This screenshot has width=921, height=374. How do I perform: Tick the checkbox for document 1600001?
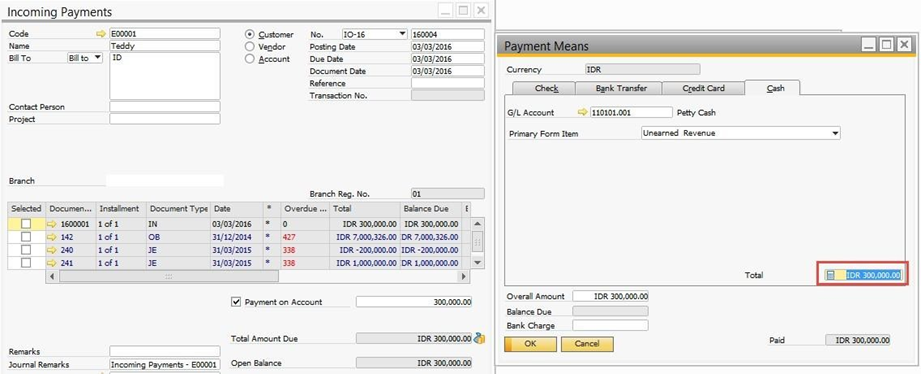pos(26,224)
